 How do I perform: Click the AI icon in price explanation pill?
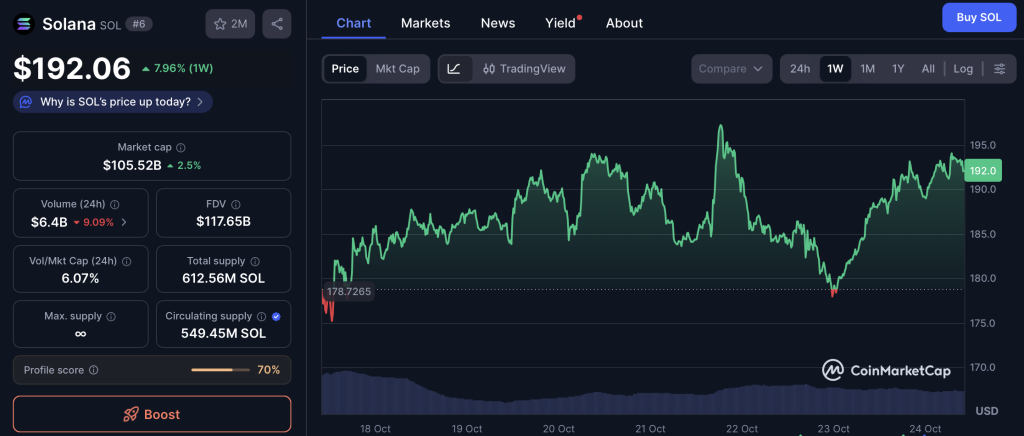tap(27, 102)
